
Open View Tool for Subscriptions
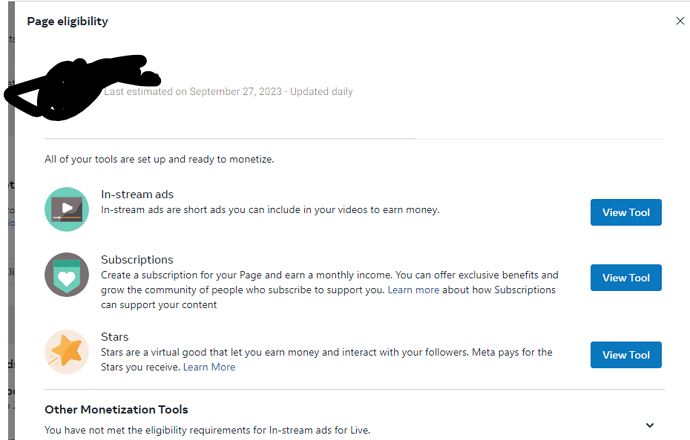click(626, 278)
